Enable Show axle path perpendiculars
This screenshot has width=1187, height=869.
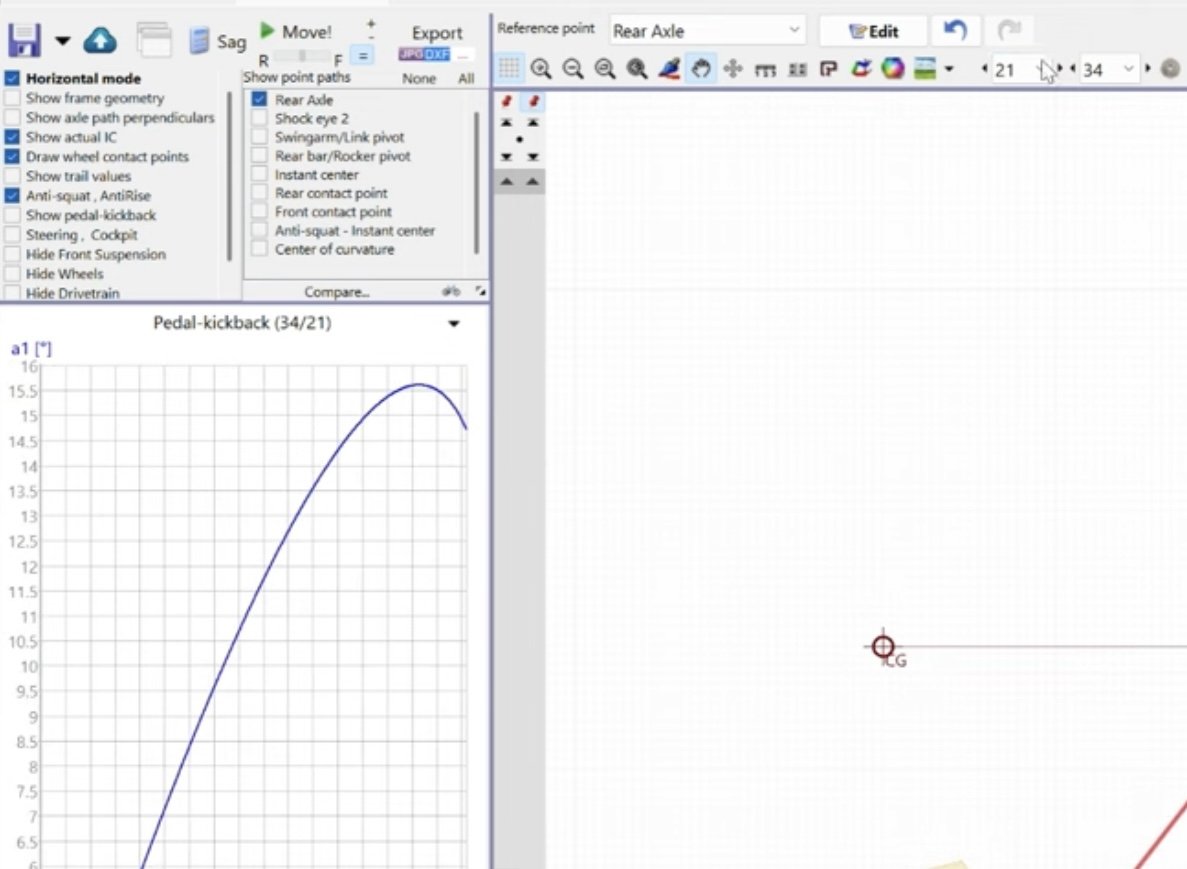coord(12,117)
